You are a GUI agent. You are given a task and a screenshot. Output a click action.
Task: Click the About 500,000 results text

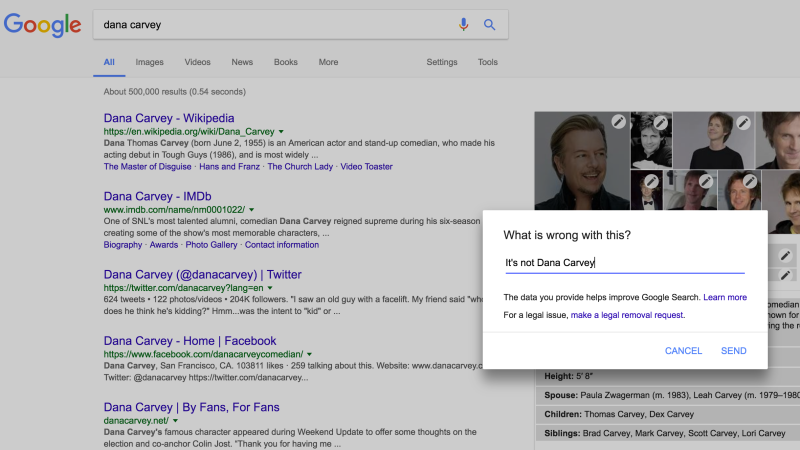174,92
